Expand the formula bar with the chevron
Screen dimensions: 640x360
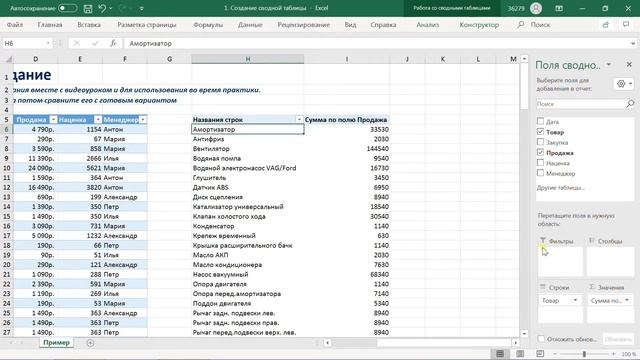(633, 43)
